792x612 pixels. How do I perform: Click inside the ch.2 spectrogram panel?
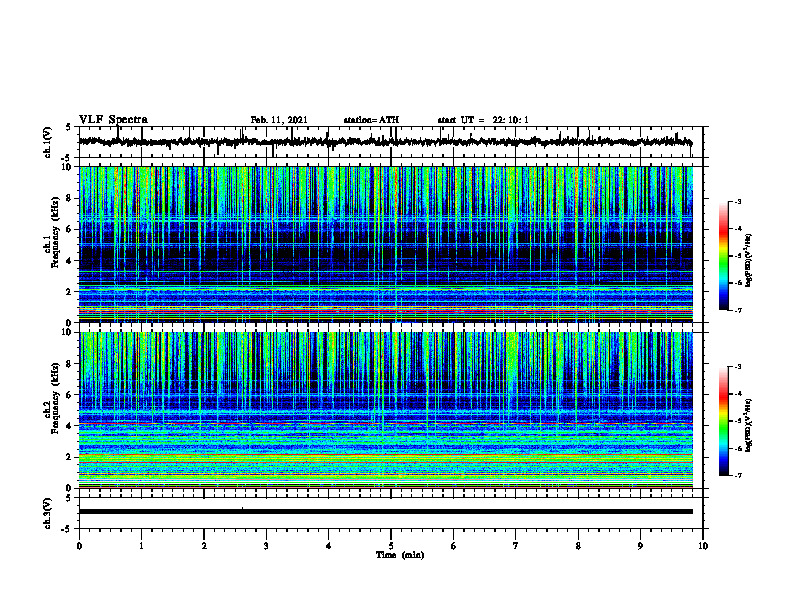pos(386,410)
